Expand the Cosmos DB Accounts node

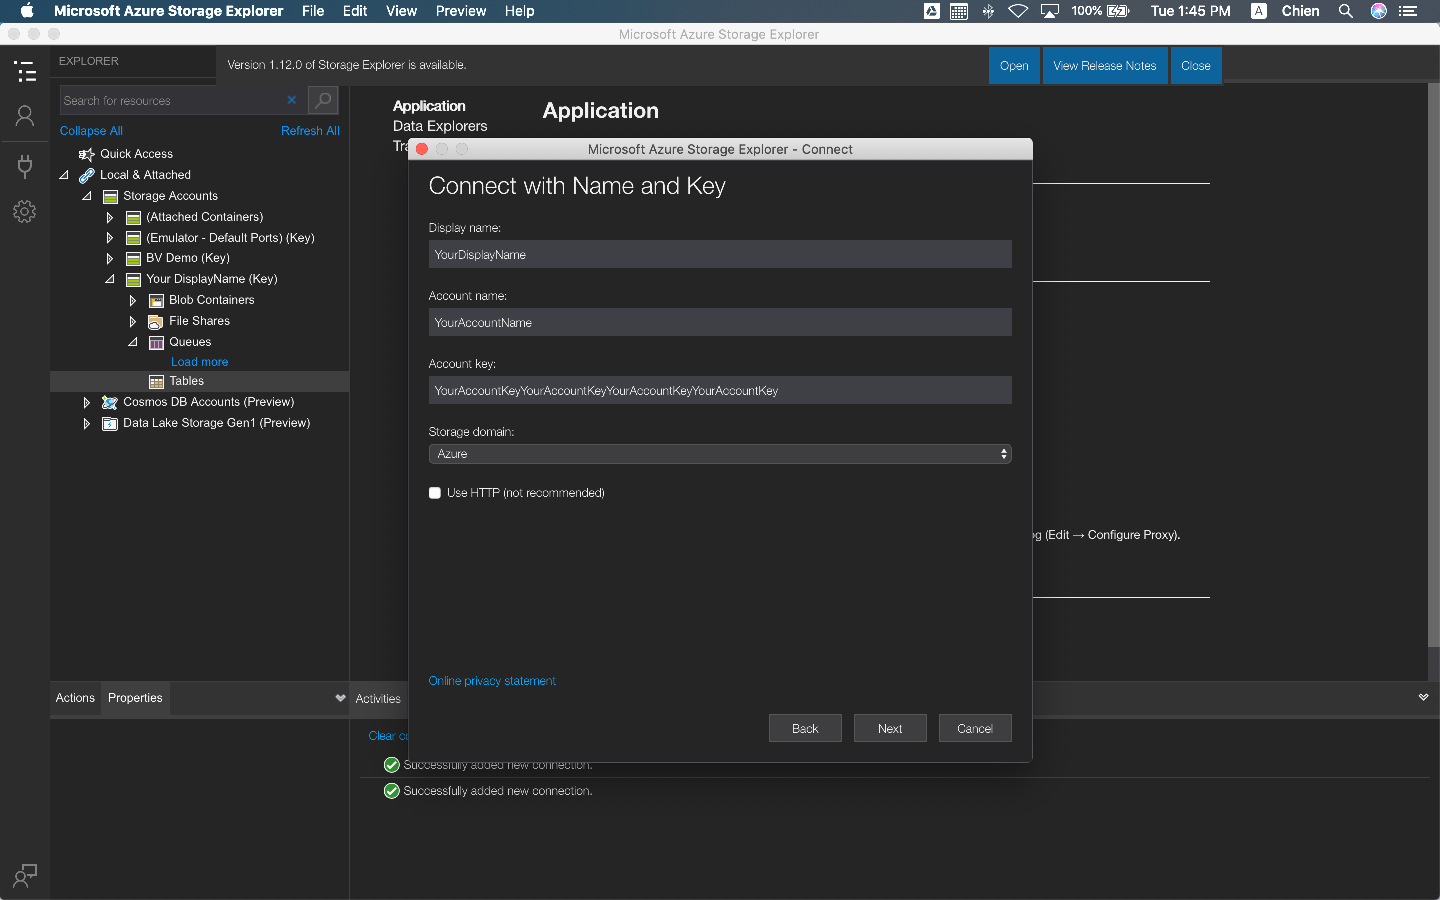point(87,402)
